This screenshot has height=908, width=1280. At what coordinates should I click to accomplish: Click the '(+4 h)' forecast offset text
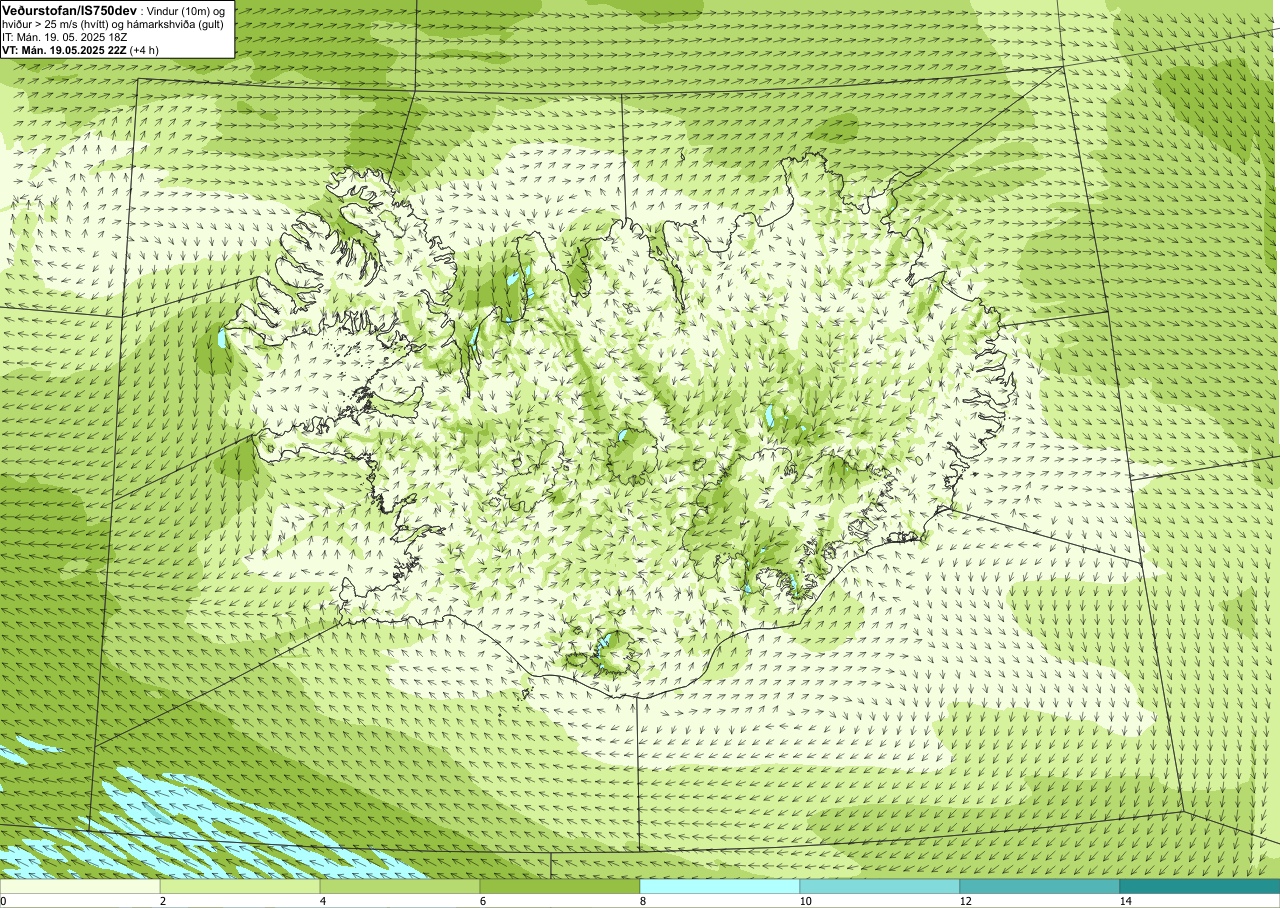[144, 50]
